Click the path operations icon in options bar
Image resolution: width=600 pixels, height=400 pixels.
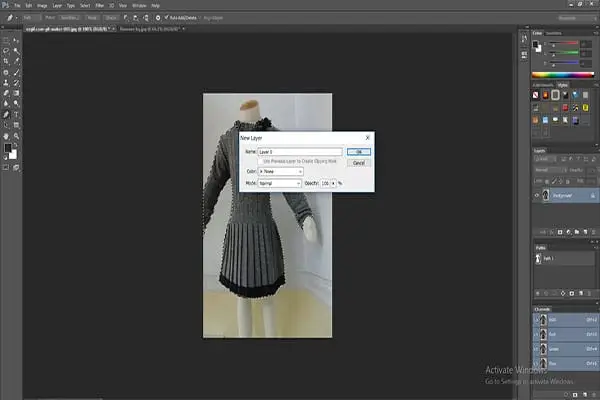click(126, 18)
